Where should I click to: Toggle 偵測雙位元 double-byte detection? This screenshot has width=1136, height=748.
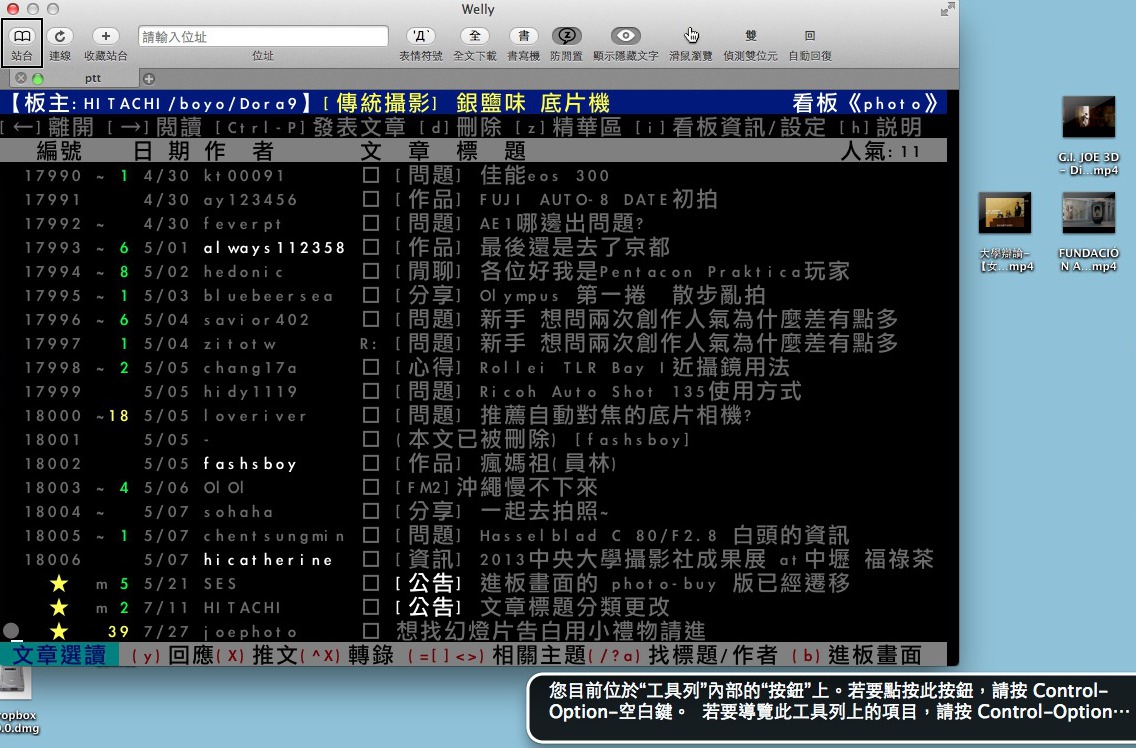[x=751, y=43]
